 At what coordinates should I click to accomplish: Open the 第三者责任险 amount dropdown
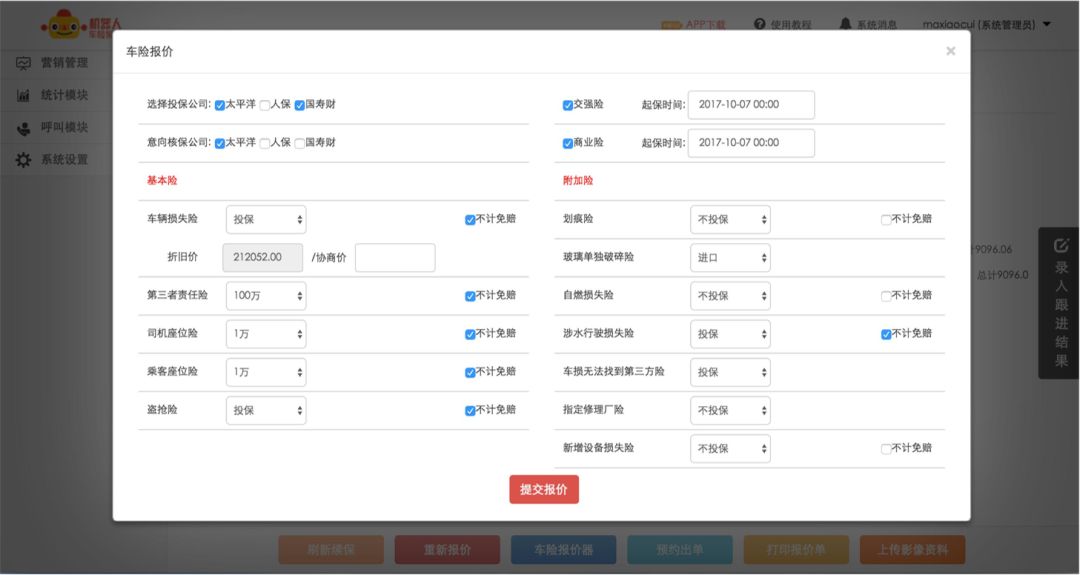[266, 296]
